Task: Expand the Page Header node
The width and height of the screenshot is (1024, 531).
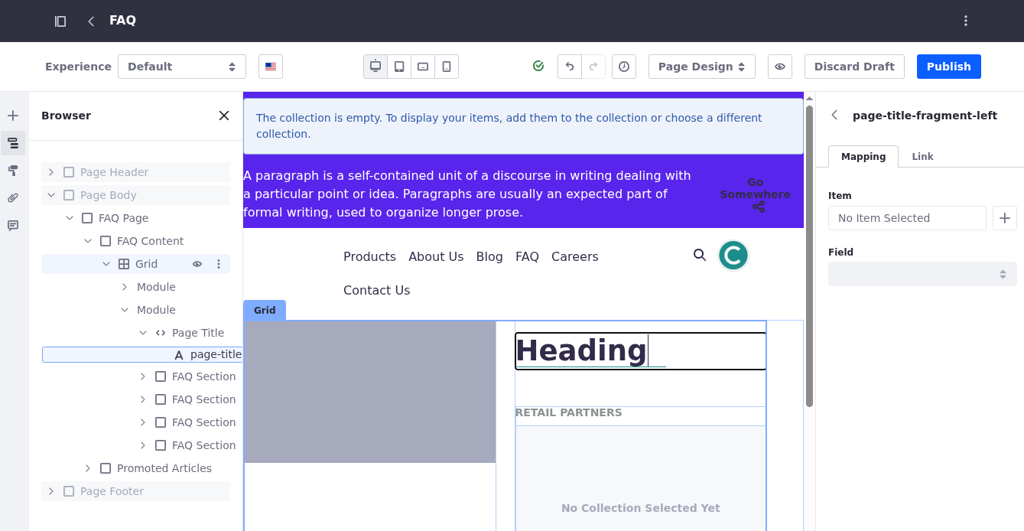Action: click(51, 172)
